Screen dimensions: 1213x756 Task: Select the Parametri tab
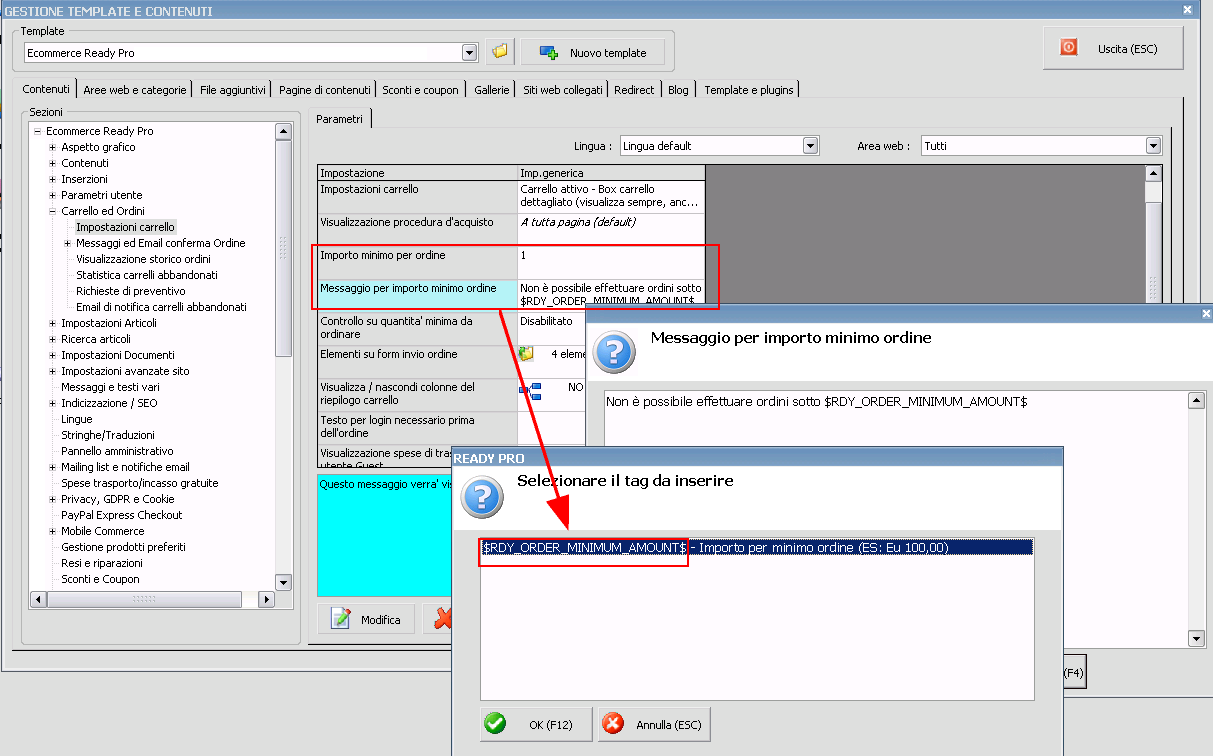340,119
